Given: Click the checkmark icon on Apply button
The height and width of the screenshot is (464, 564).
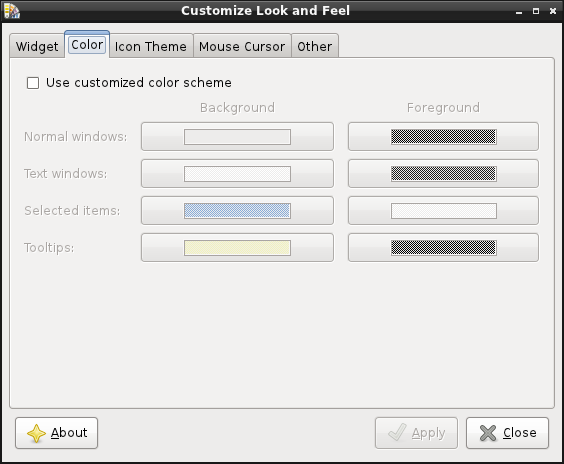Looking at the screenshot, I should click(x=397, y=432).
